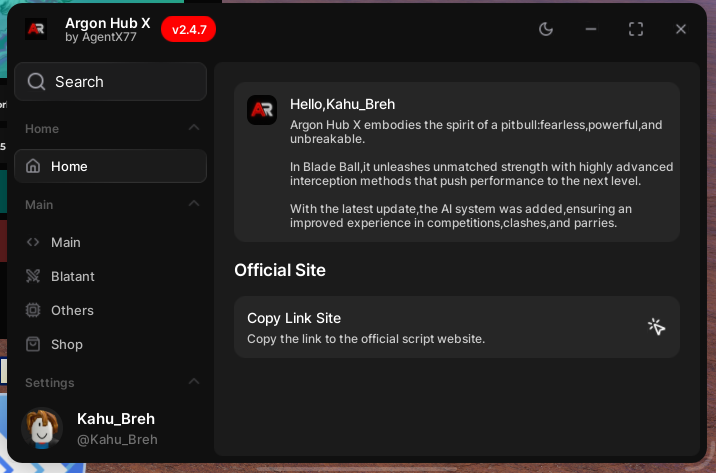Collapse the Main section chevron
Image resolution: width=716 pixels, height=473 pixels.
pos(194,204)
